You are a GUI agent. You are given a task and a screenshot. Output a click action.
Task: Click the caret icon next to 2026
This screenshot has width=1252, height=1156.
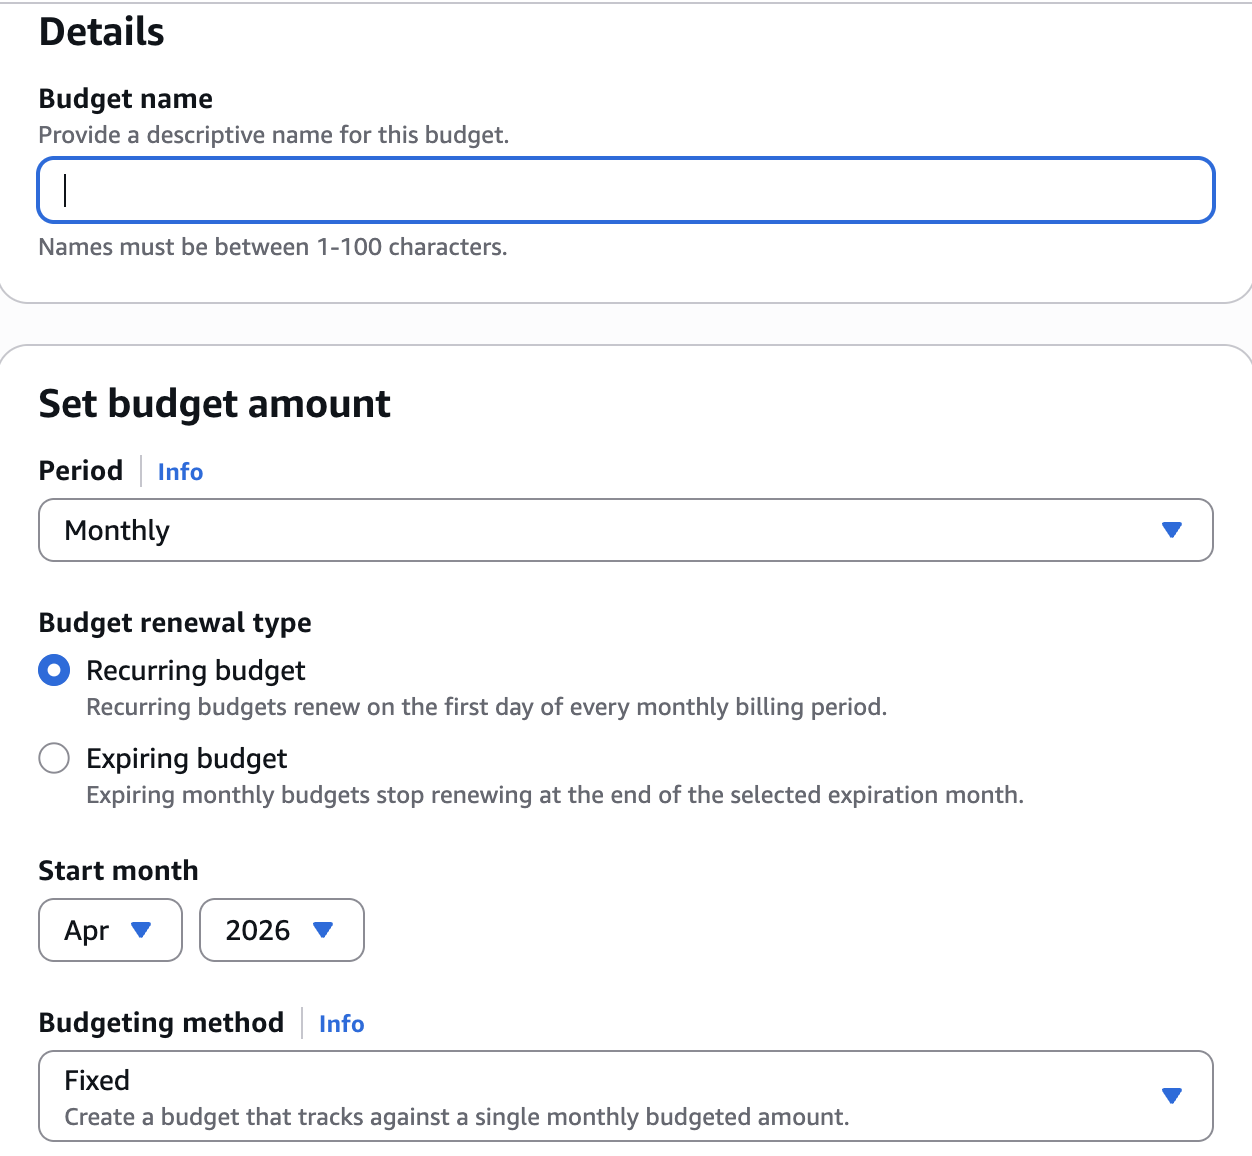tap(322, 930)
